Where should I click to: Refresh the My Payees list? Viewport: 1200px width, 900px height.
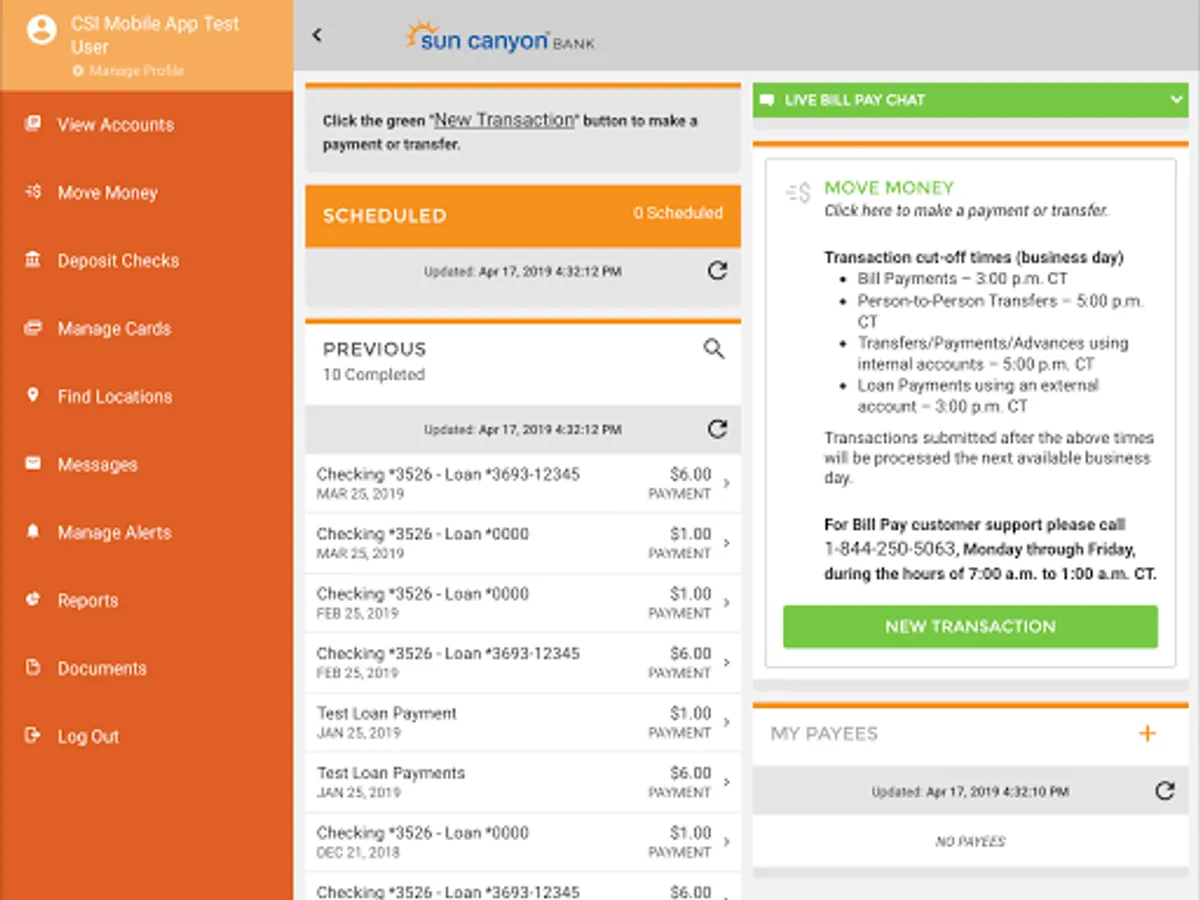point(1165,791)
